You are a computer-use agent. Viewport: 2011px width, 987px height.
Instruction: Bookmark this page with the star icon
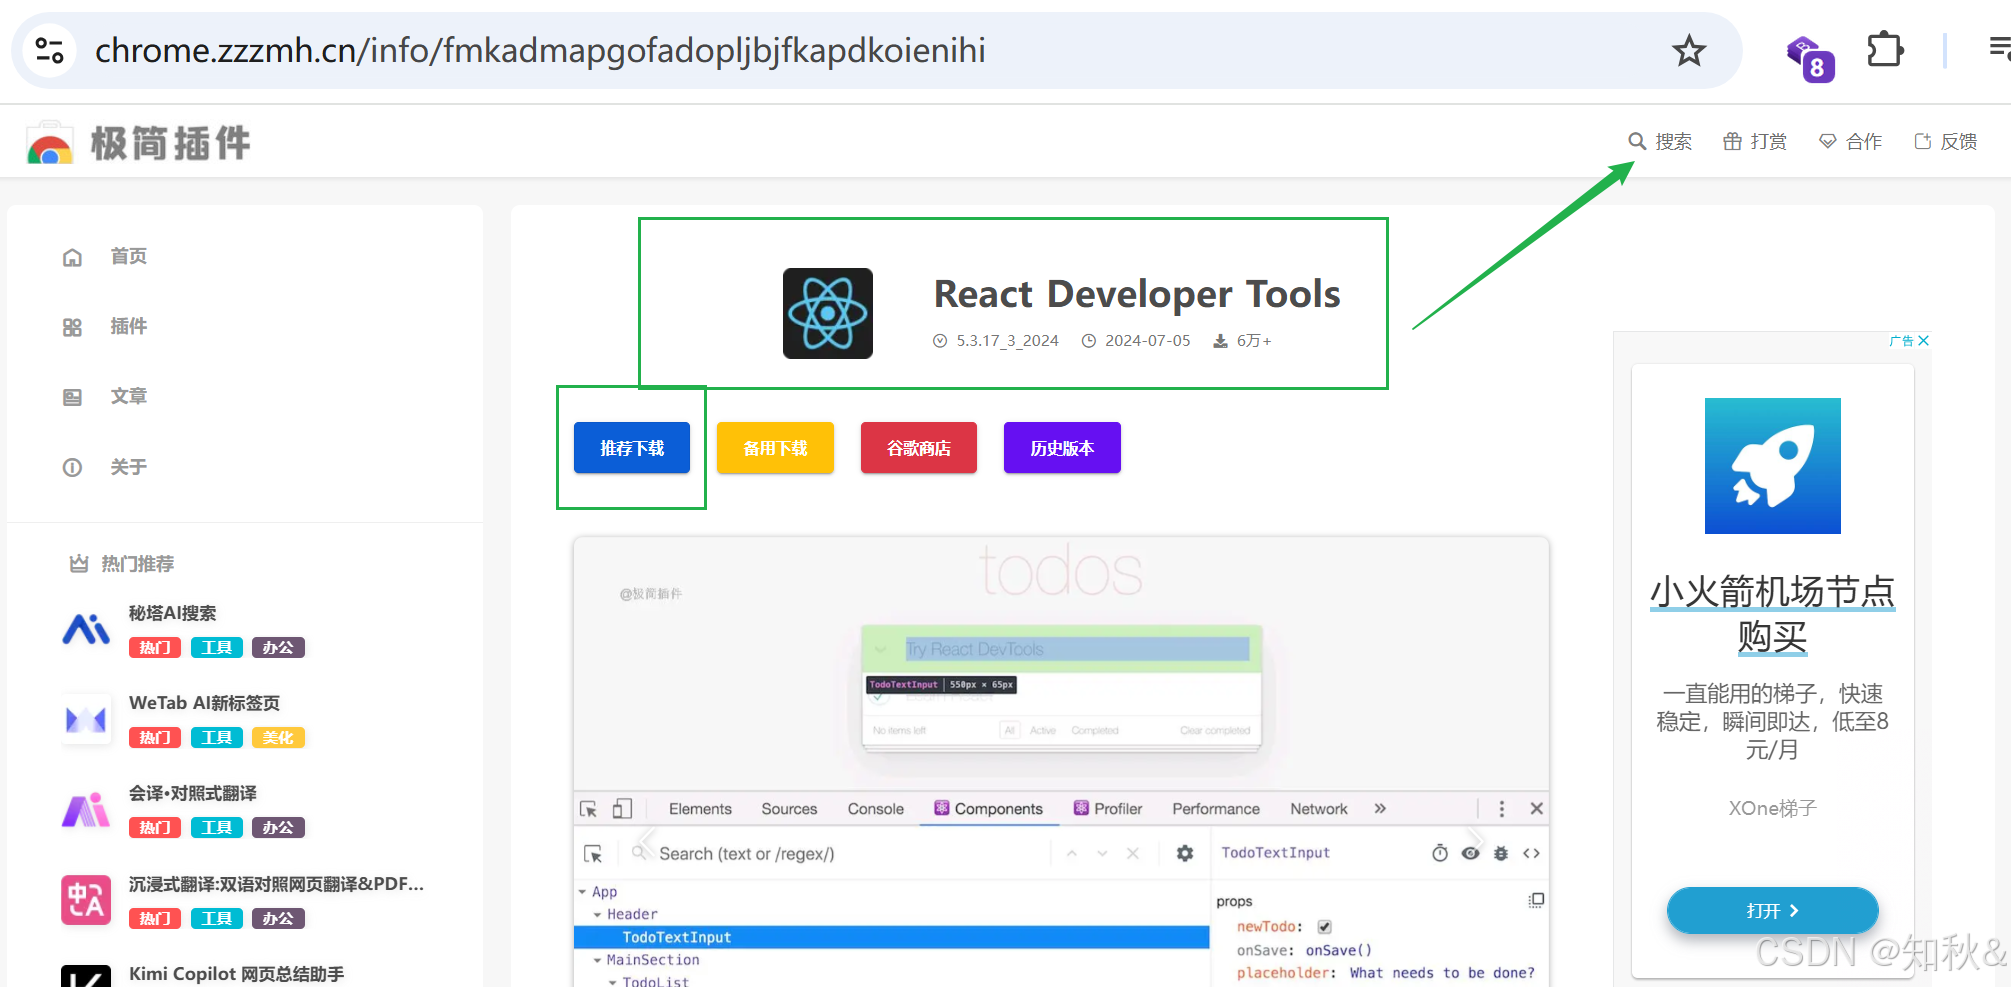(x=1689, y=50)
